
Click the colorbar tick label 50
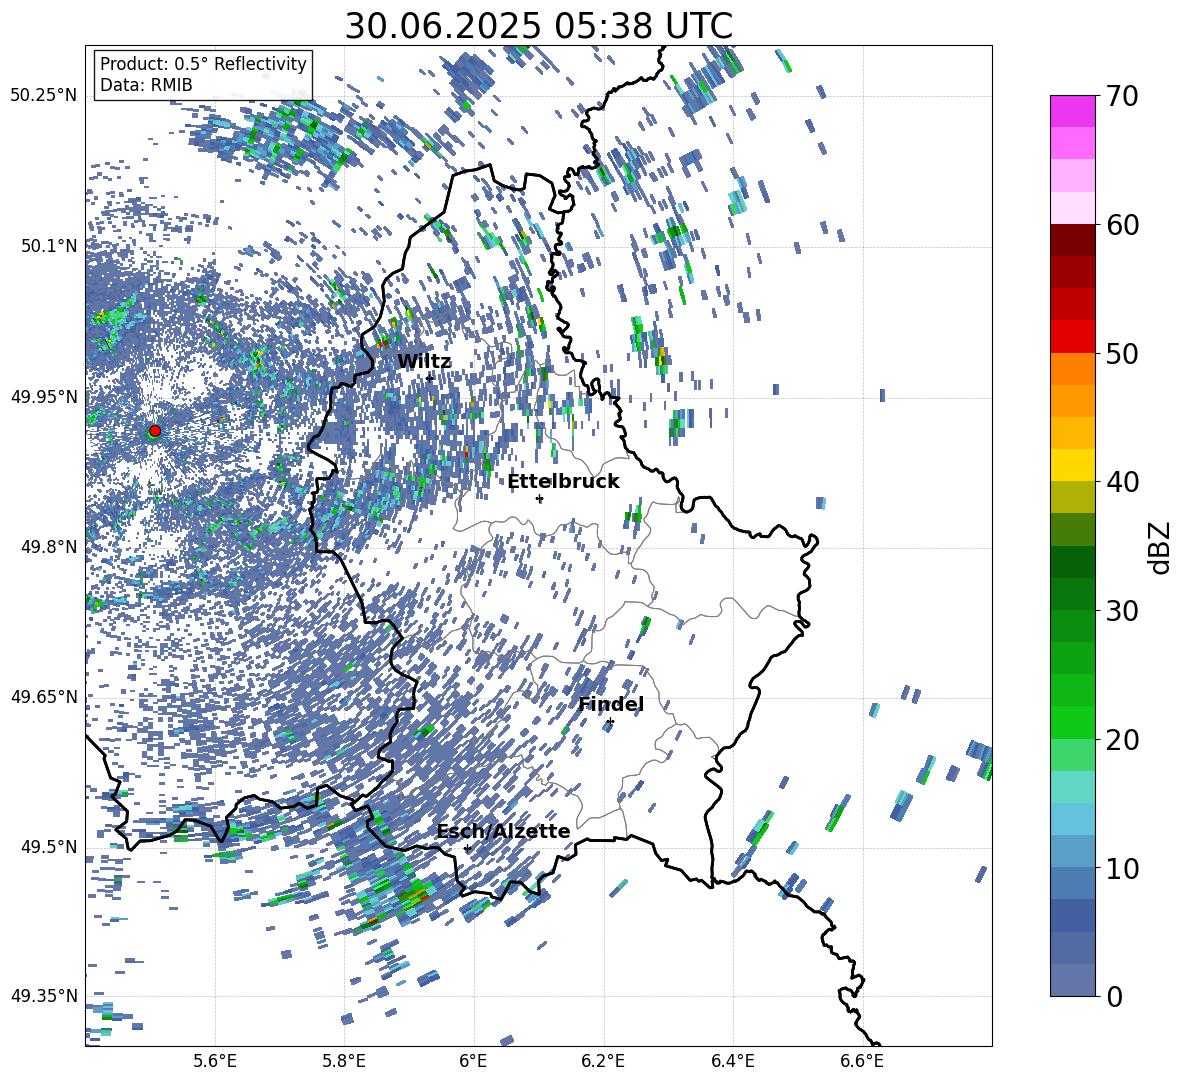pos(1123,353)
